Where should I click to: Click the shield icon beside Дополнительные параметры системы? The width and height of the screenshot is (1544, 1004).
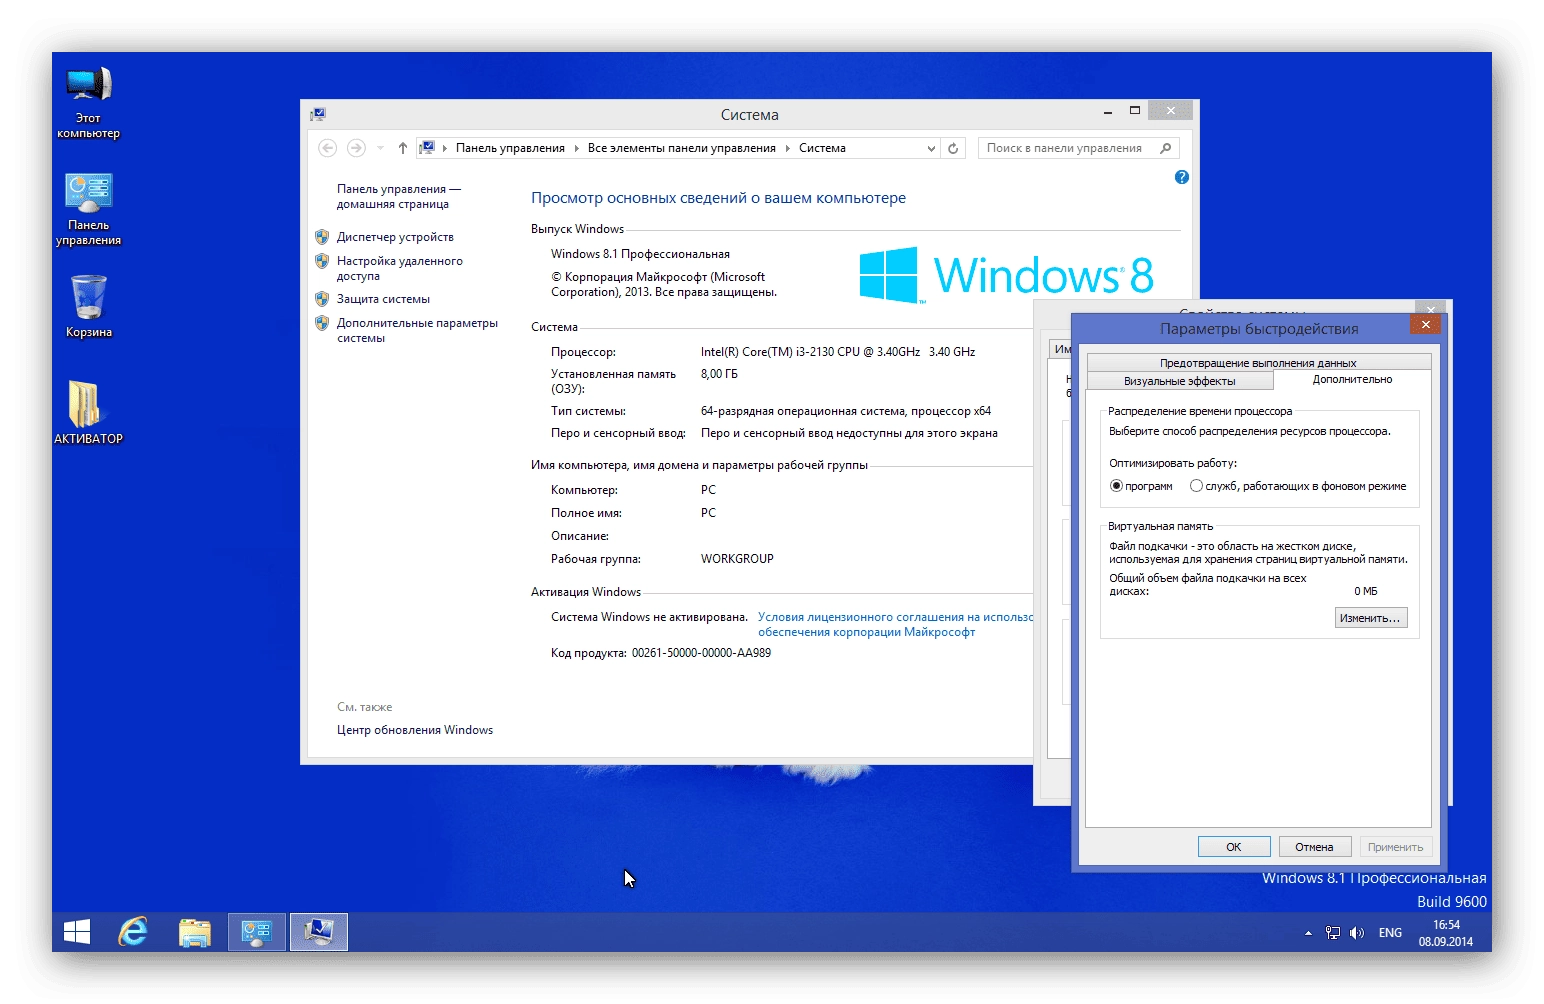click(x=322, y=323)
